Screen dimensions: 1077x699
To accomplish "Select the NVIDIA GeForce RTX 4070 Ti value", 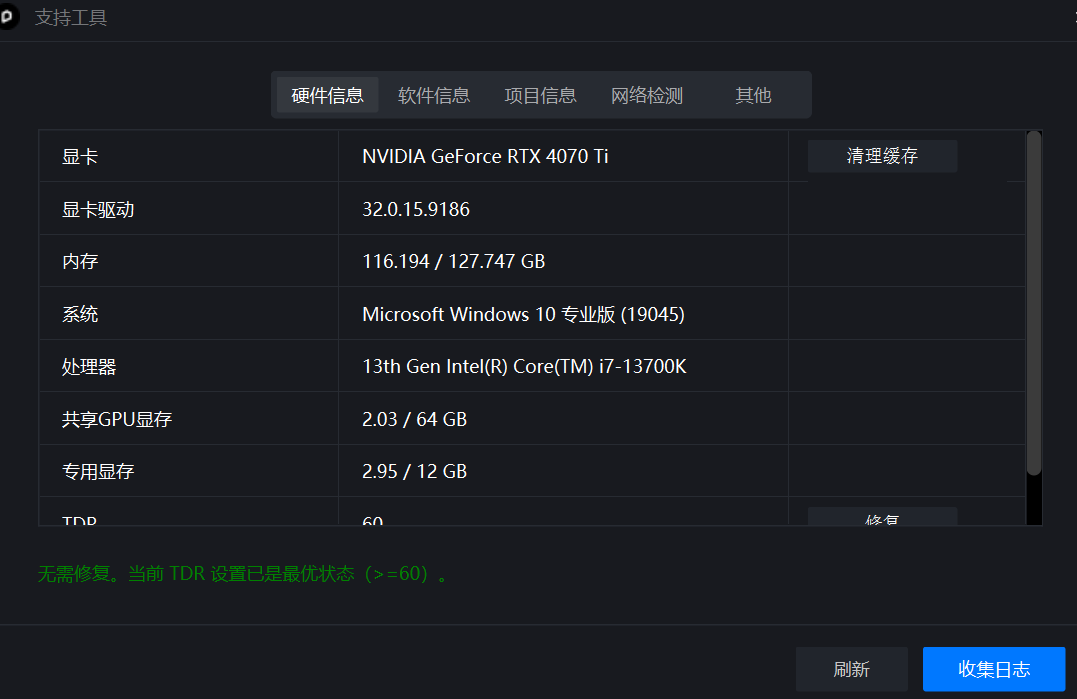I will coord(485,156).
